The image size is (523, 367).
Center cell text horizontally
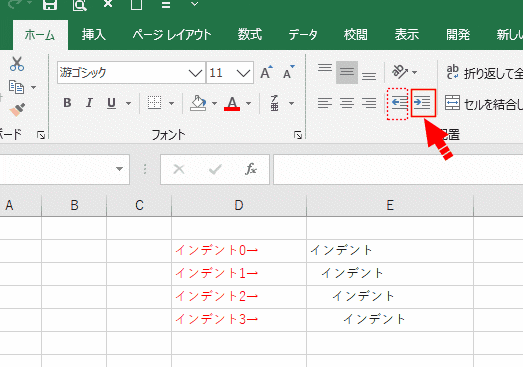point(347,103)
